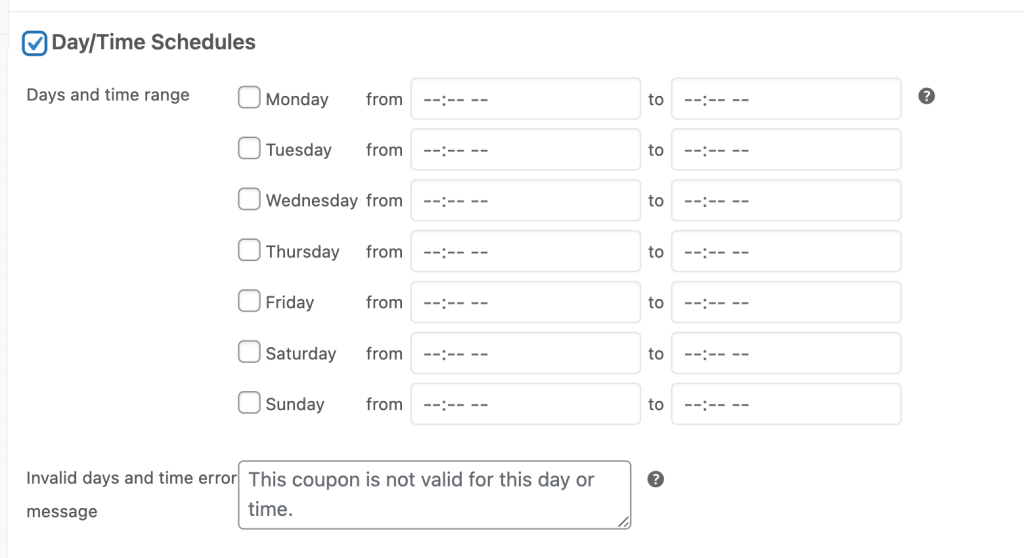Screen dimensions: 1024x558
Task: Click the Tuesday day label
Action: 298,150
